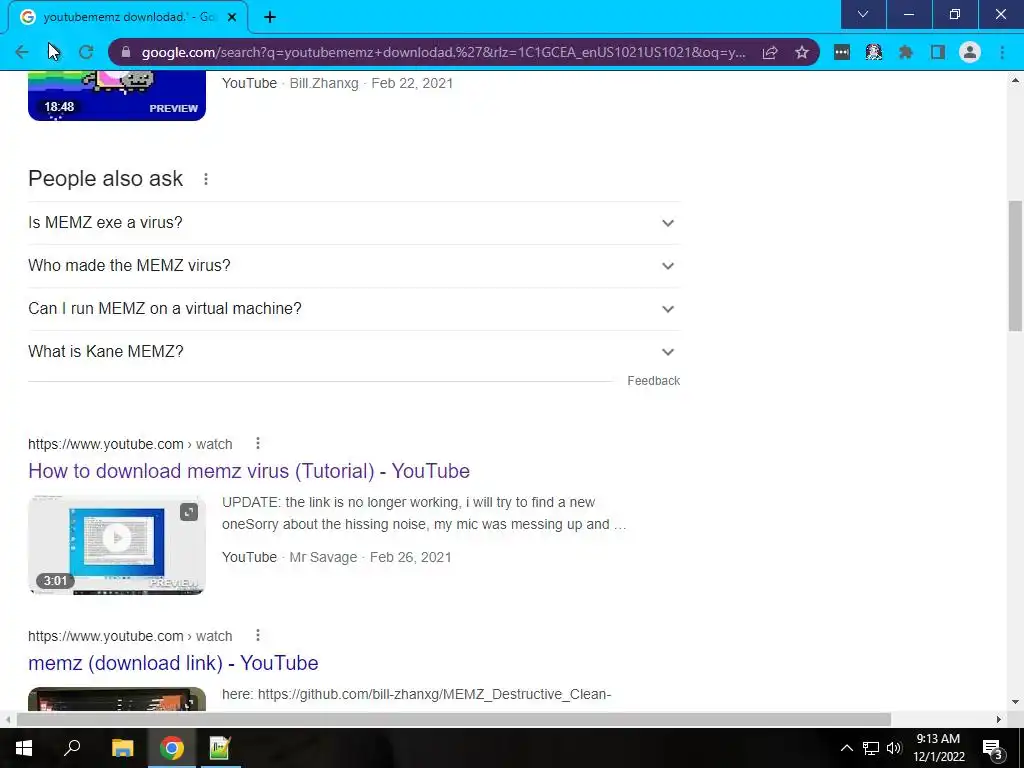Open the network status tray icon
Viewport: 1024px width, 768px height.
[871, 748]
